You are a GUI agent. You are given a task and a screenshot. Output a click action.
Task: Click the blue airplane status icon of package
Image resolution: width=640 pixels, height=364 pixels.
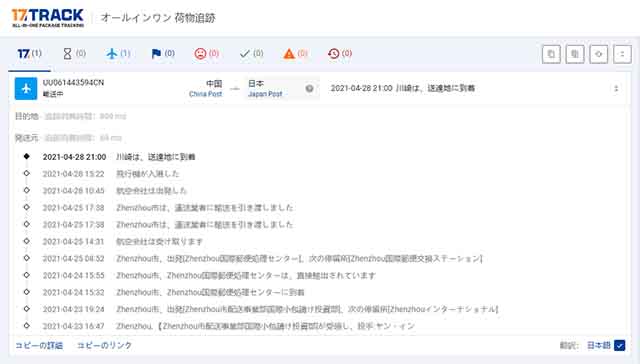pos(26,89)
